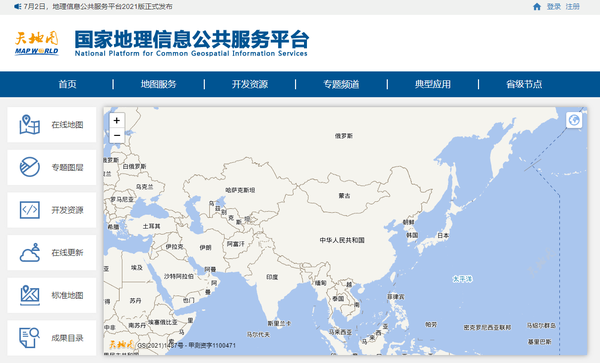Open the 首页 navigation tab
This screenshot has width=600, height=363.
click(67, 84)
